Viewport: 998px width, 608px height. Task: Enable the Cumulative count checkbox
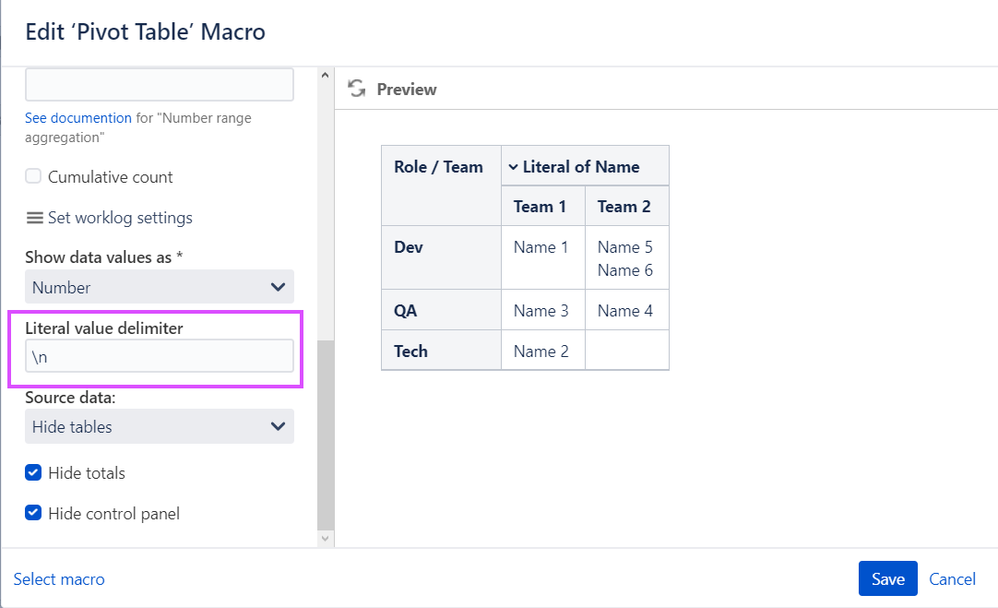(x=33, y=177)
